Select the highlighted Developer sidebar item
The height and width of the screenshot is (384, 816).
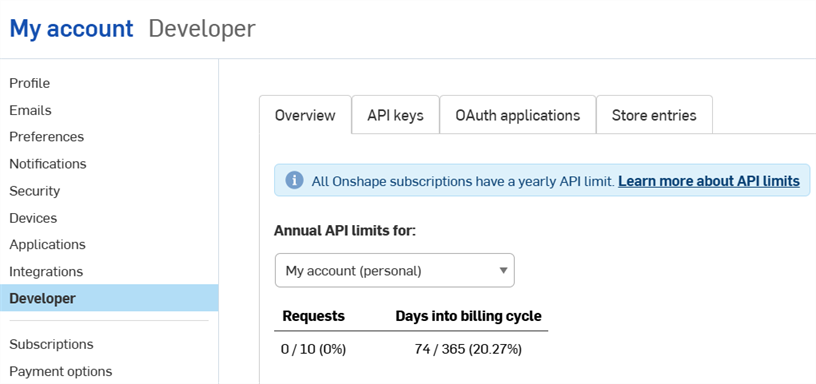pyautogui.click(x=109, y=298)
